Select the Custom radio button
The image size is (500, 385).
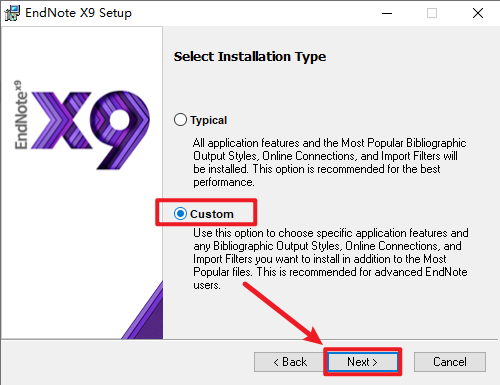coord(180,214)
